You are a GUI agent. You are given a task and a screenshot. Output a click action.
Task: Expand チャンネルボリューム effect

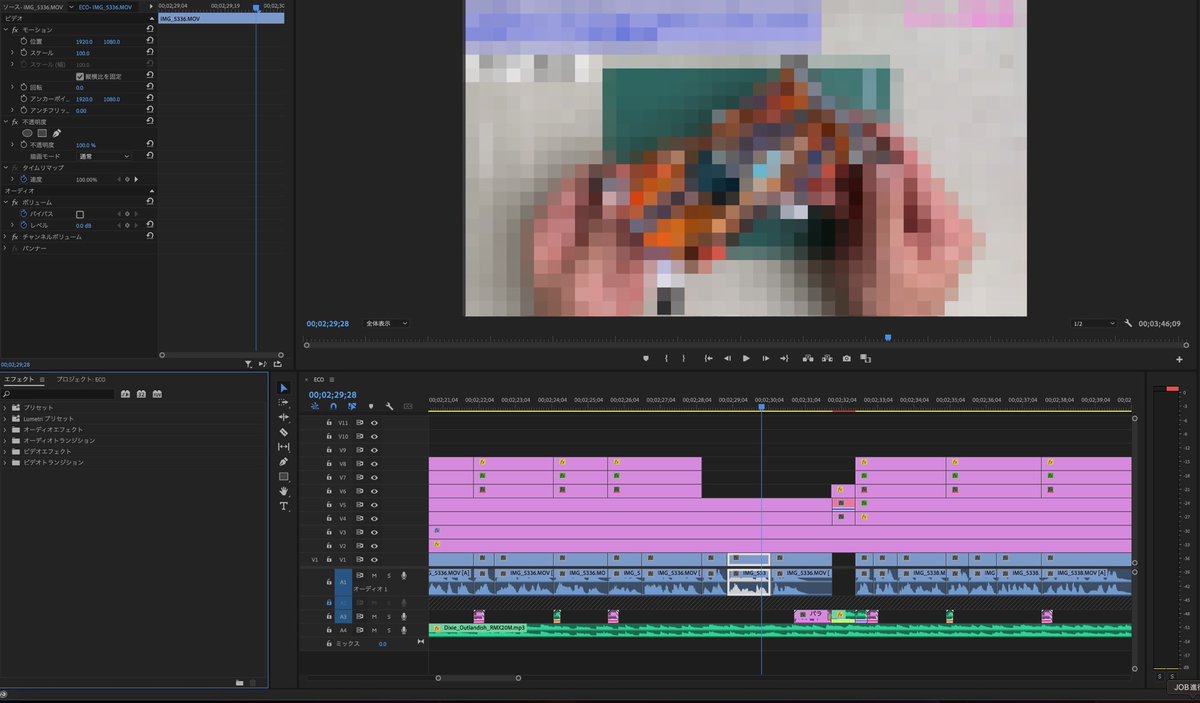(6, 236)
